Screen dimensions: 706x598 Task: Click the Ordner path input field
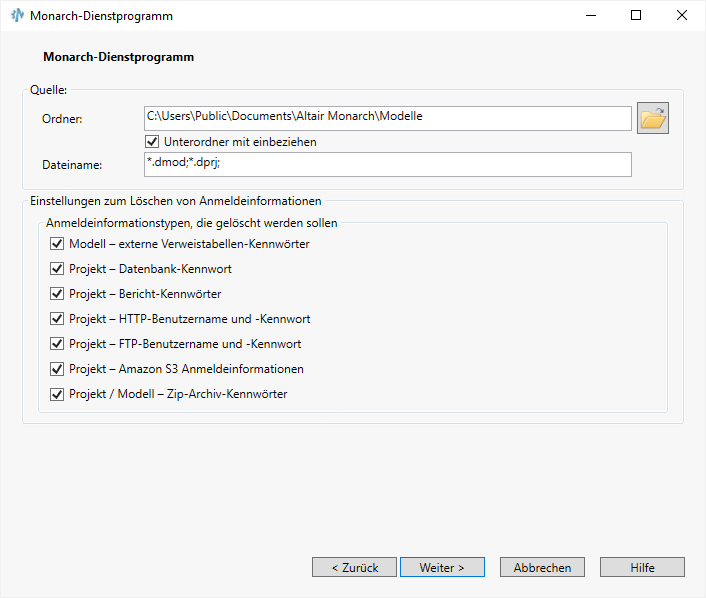tap(388, 118)
